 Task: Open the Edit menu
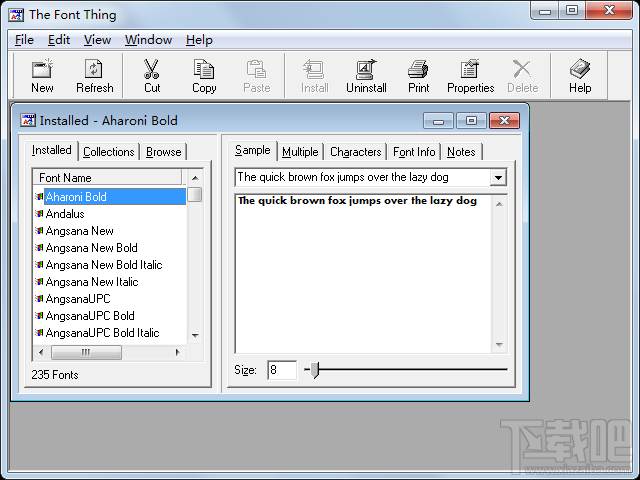59,40
